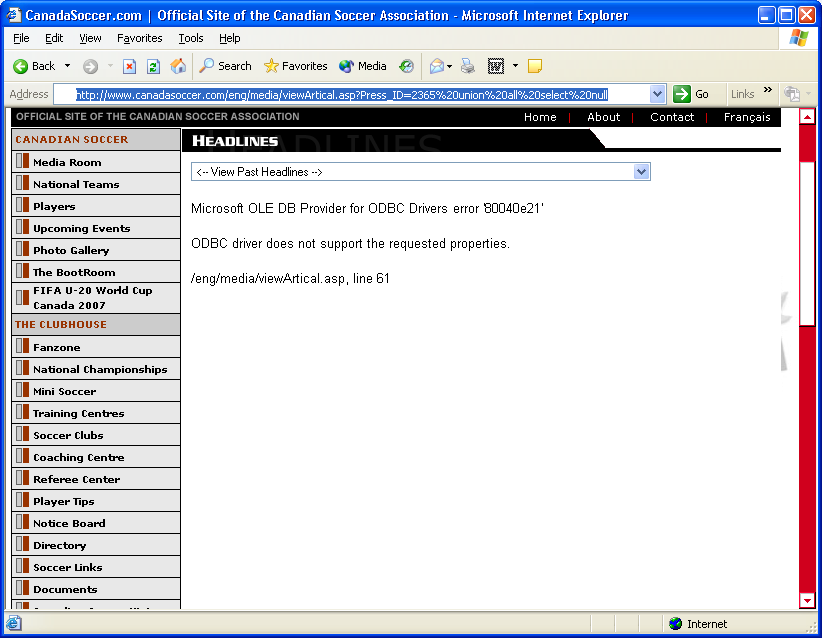Open the View menu
Viewport: 822px width, 638px height.
pos(90,38)
